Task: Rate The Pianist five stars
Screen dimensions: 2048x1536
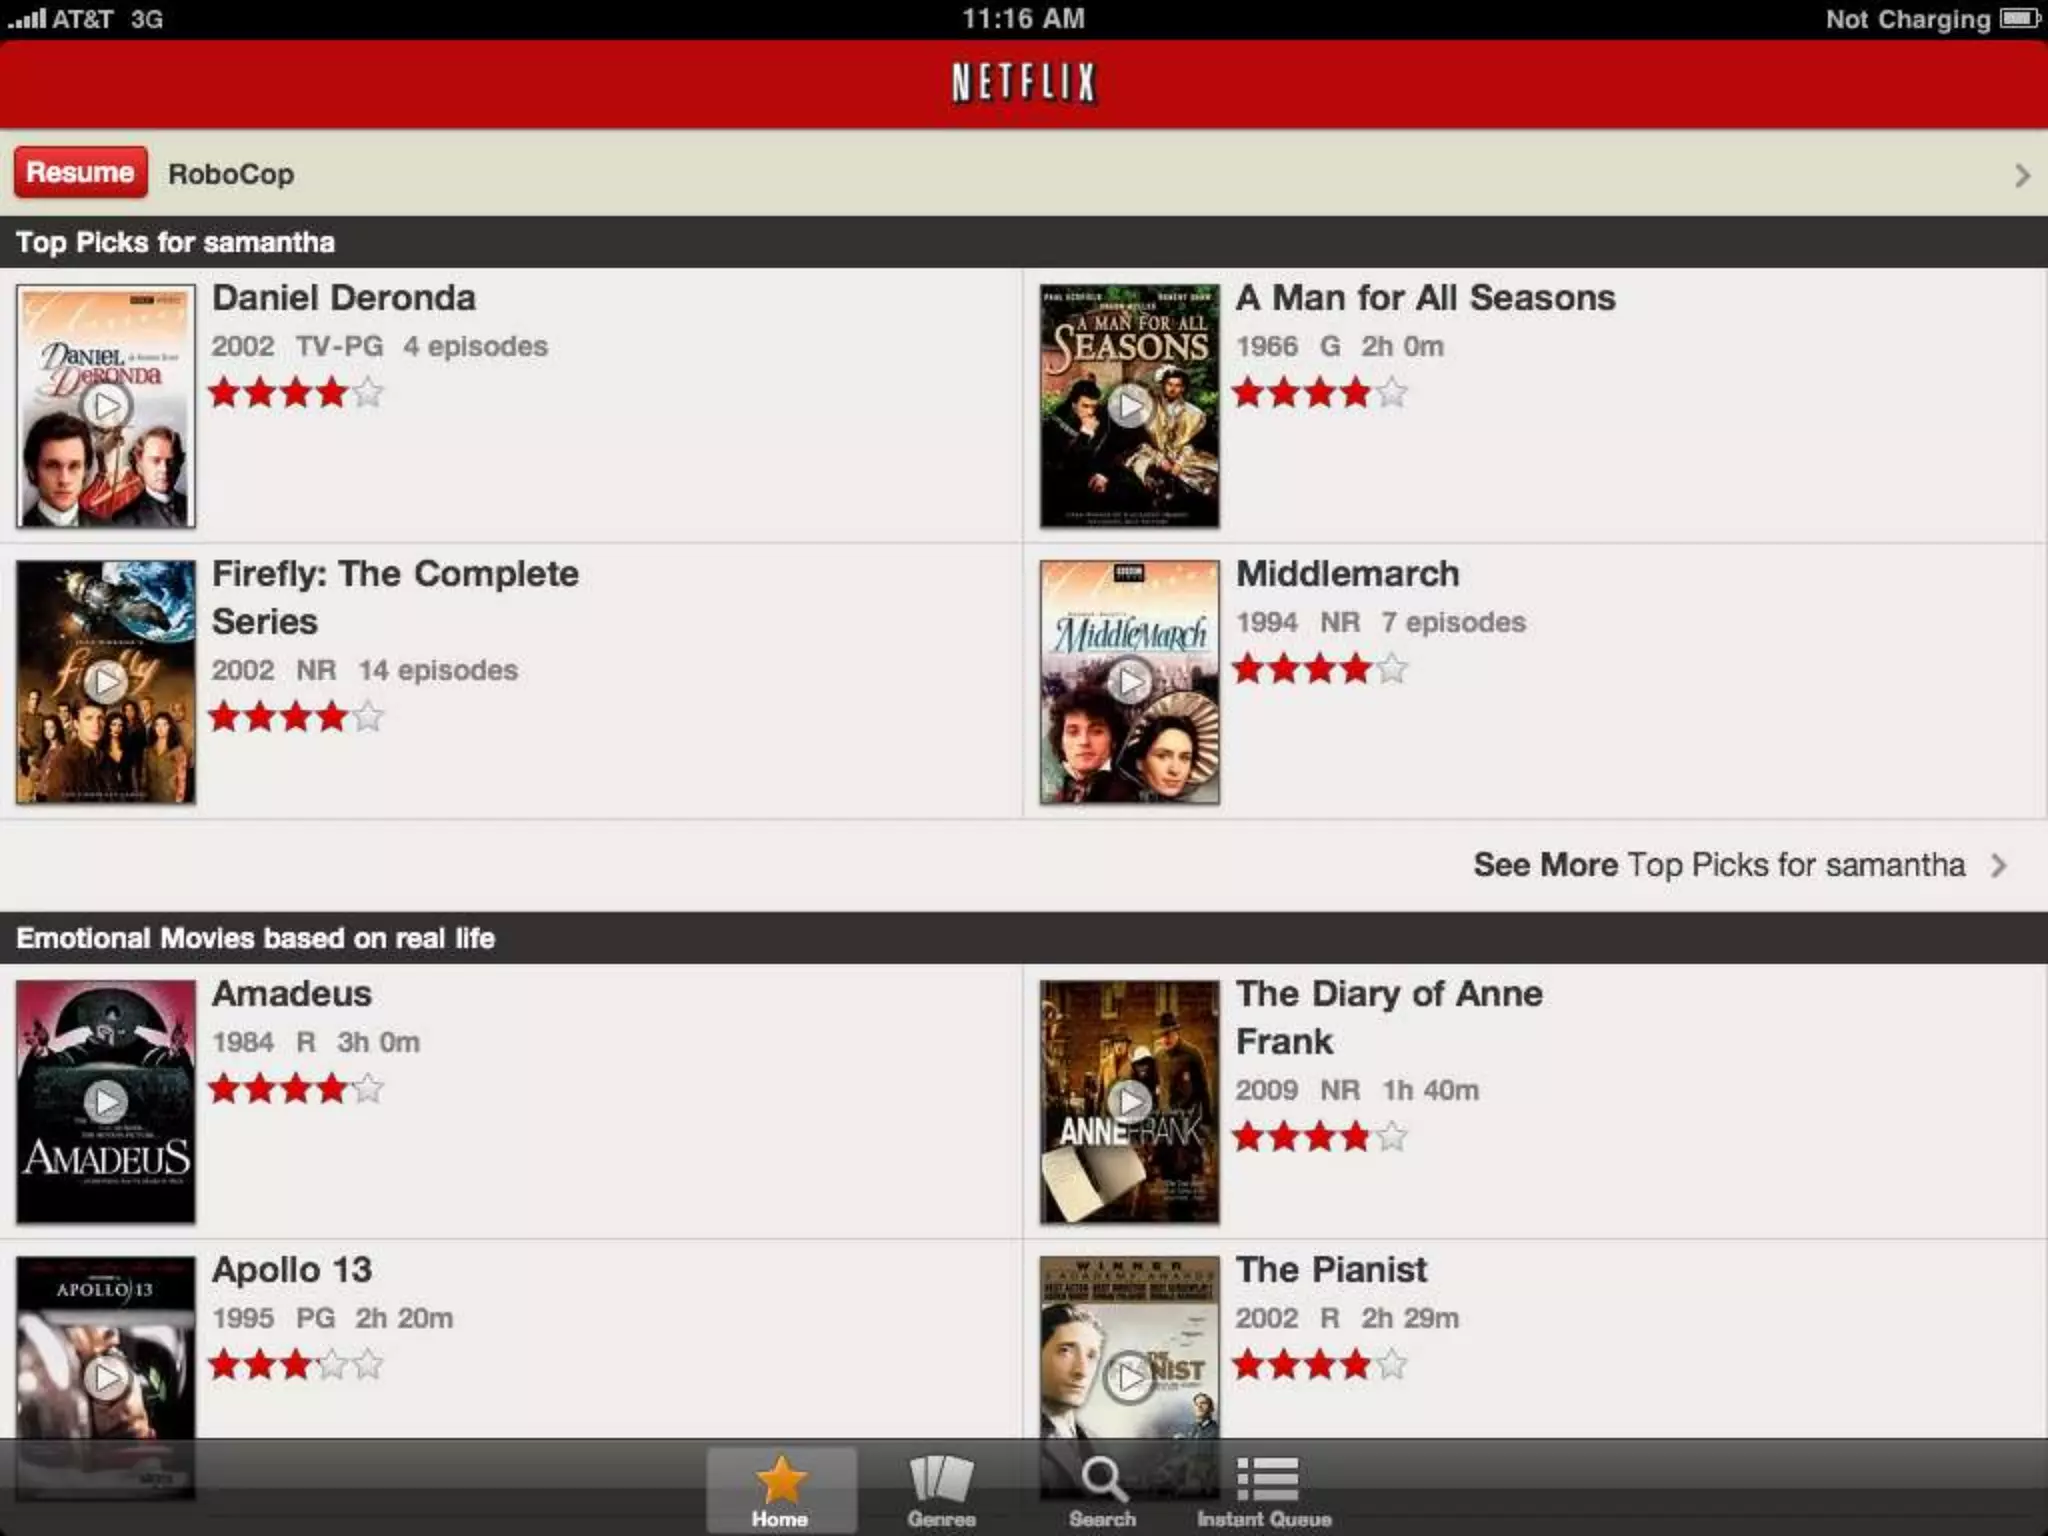Action: (1392, 1364)
